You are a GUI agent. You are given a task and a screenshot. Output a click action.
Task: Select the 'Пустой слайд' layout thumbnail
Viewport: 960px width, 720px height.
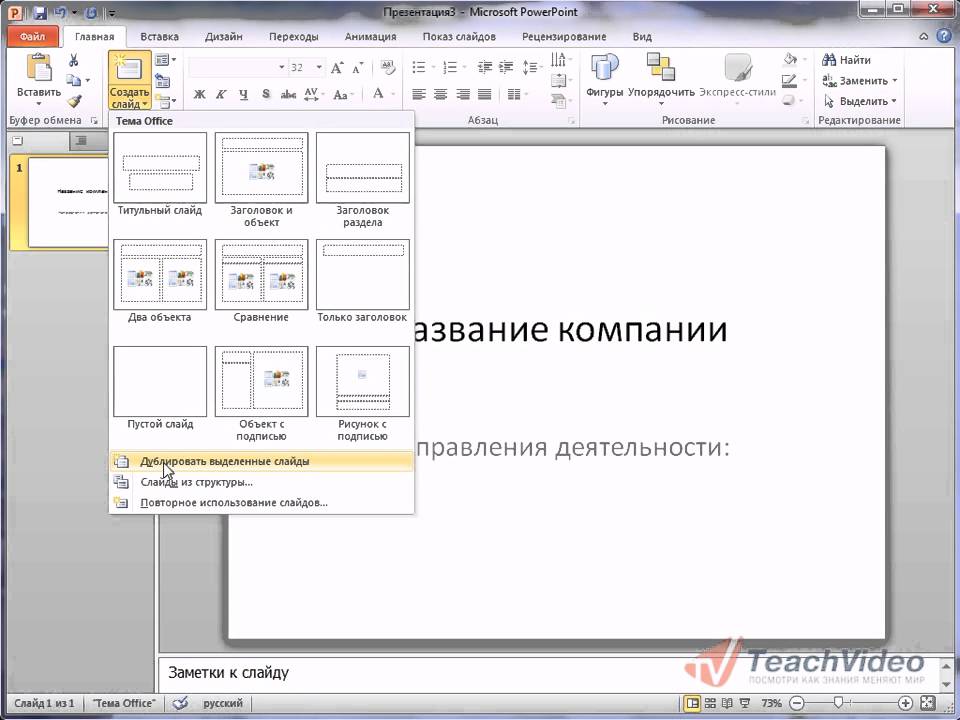[x=160, y=383]
